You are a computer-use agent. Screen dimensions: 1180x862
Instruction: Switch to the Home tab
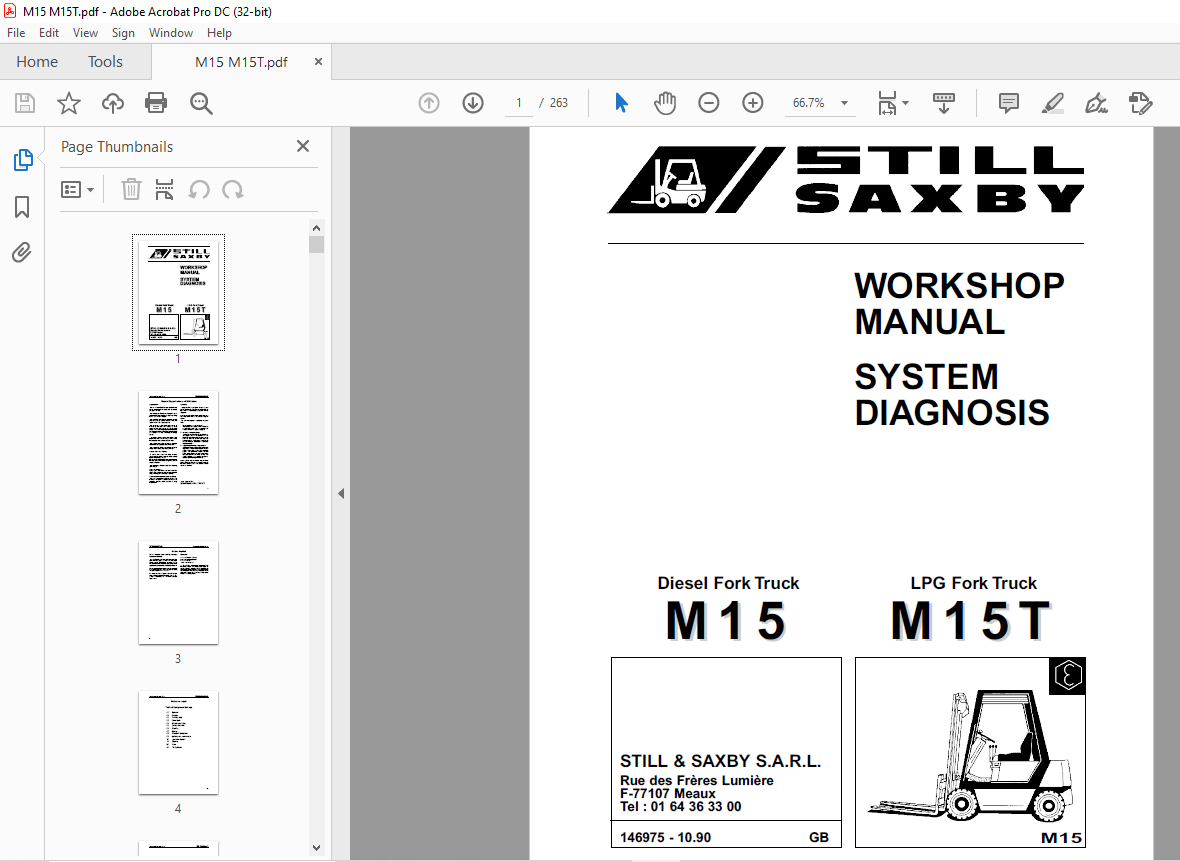37,62
